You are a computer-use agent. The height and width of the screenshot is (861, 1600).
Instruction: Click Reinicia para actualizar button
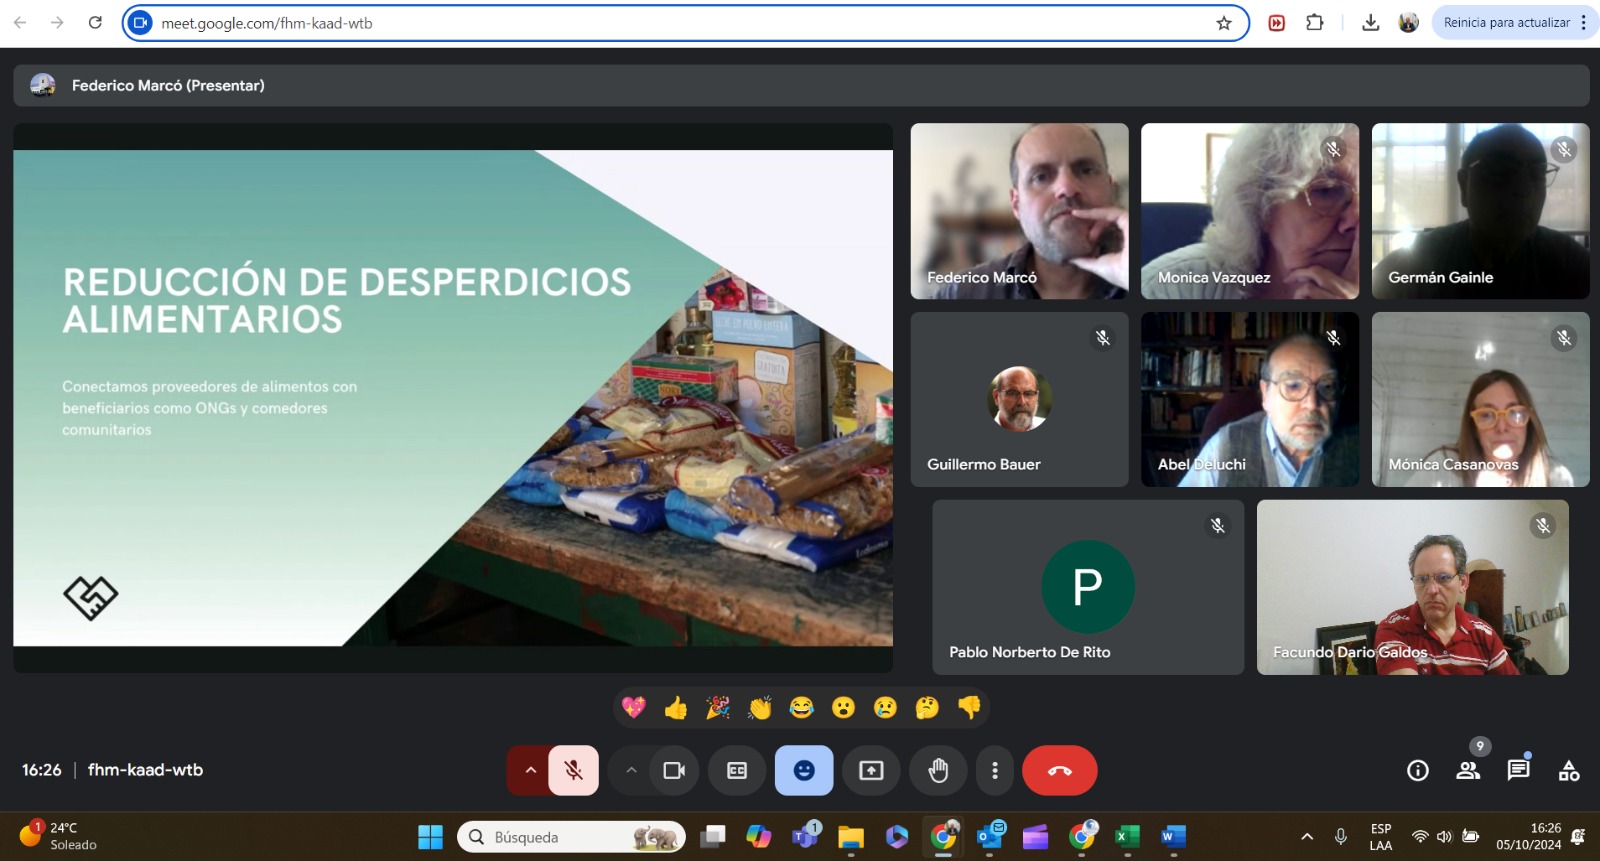pos(1506,23)
